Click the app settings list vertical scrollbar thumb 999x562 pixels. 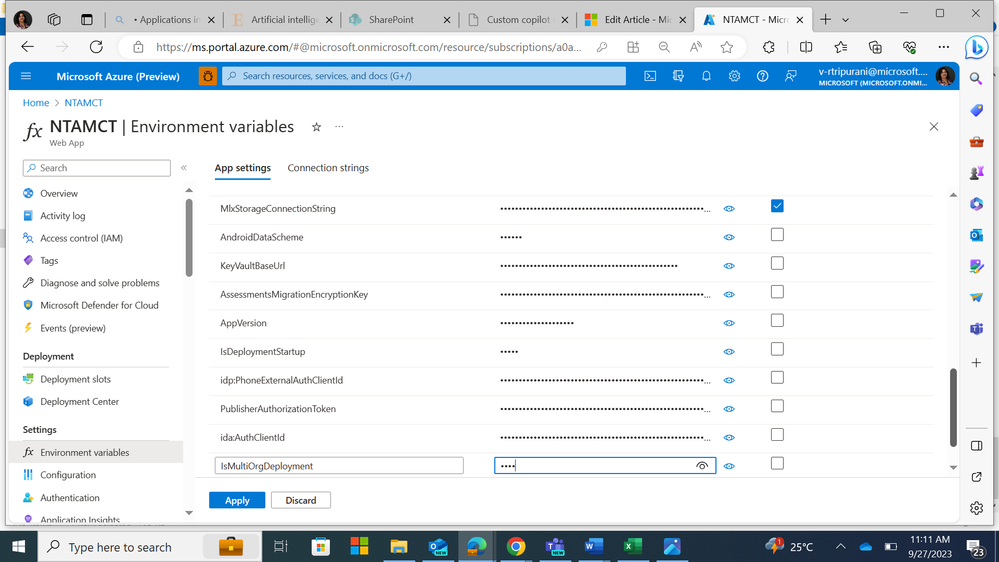click(x=953, y=408)
